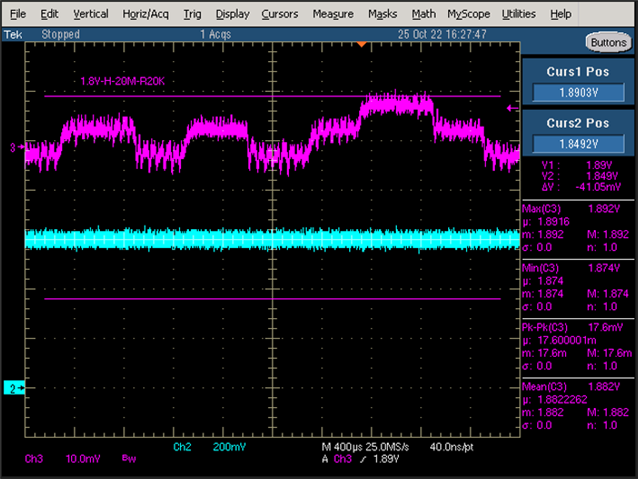Open the Cursors menu

click(280, 14)
